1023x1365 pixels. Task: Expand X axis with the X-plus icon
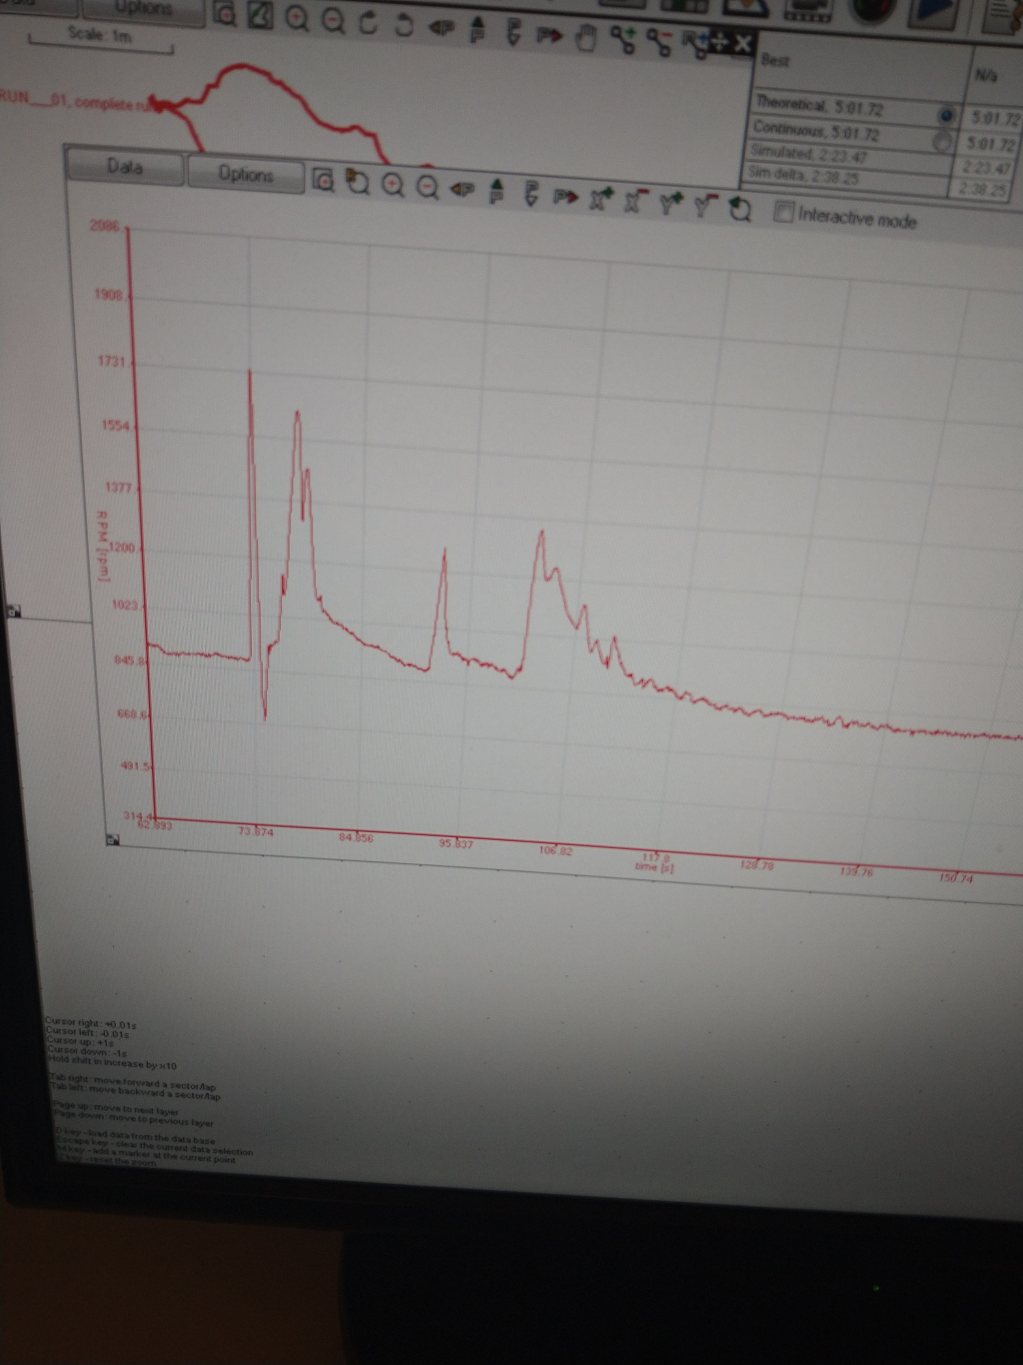[x=600, y=199]
